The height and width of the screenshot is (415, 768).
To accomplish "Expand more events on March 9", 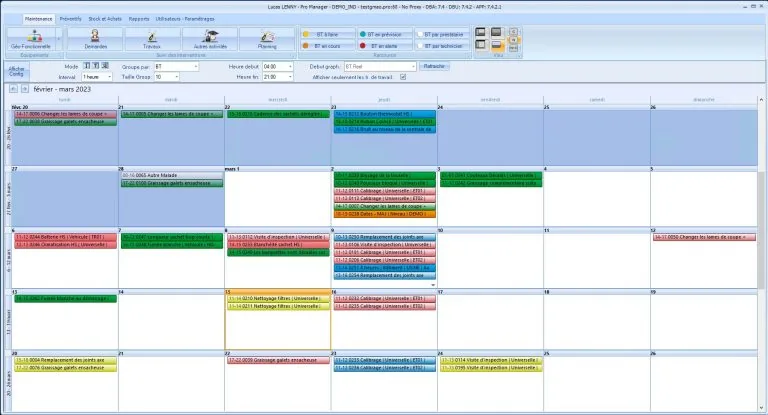I will pyautogui.click(x=432, y=285).
